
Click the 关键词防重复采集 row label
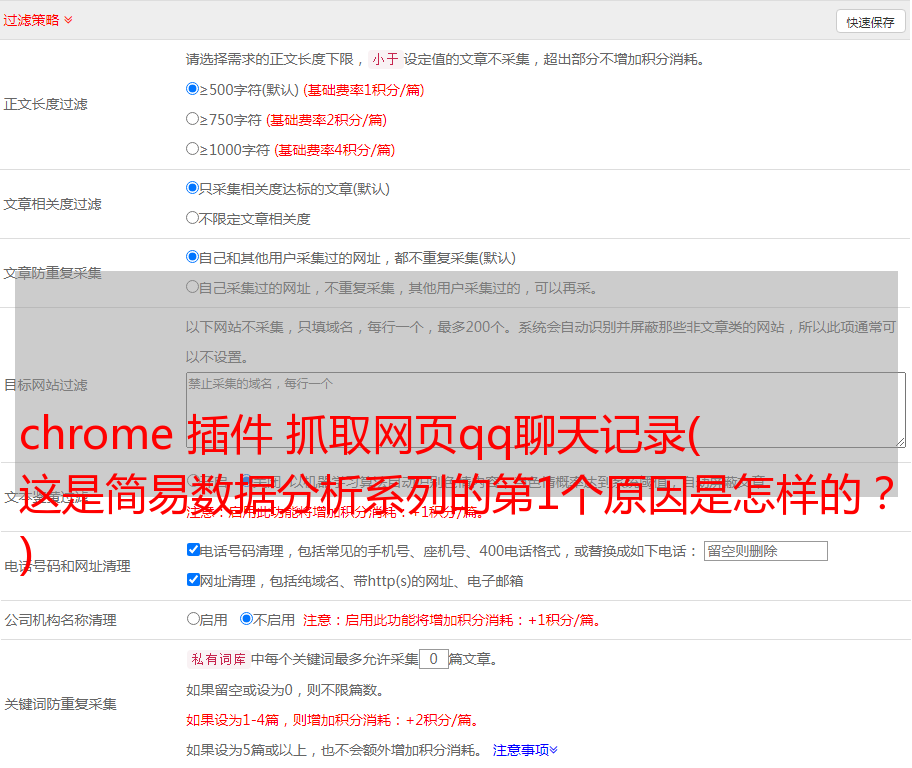pyautogui.click(x=60, y=705)
